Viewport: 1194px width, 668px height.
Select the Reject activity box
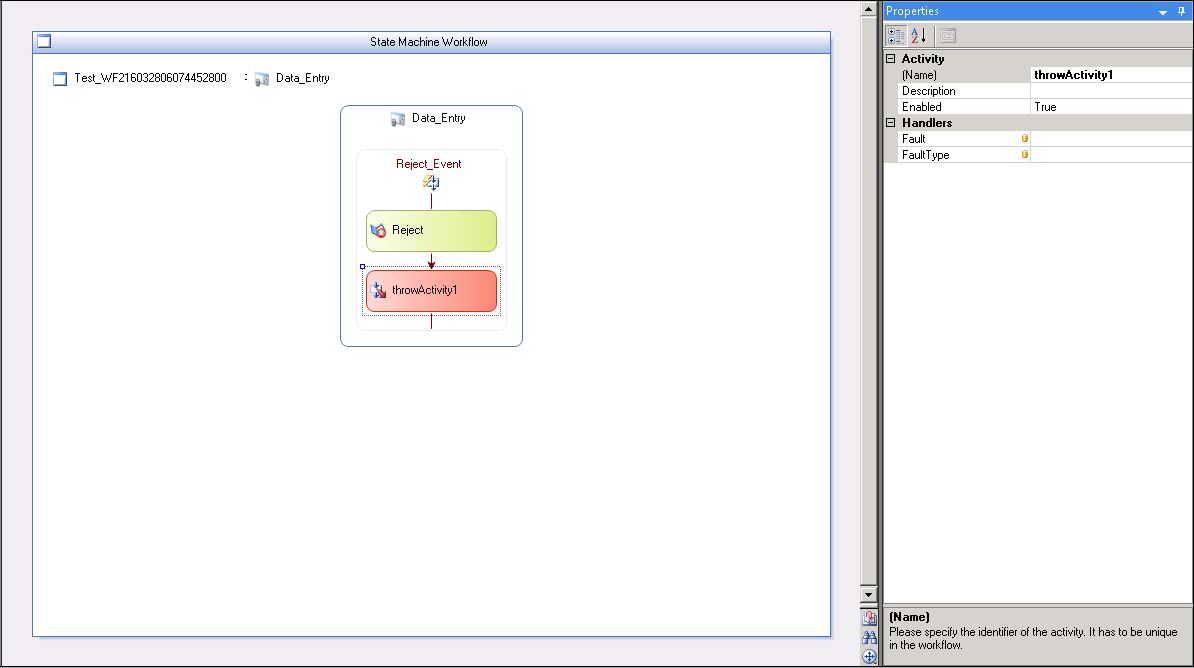[431, 231]
